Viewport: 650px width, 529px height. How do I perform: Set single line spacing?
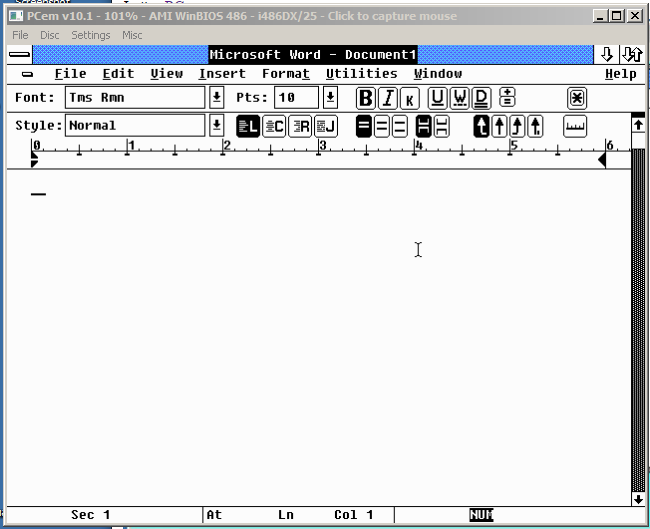click(x=364, y=126)
